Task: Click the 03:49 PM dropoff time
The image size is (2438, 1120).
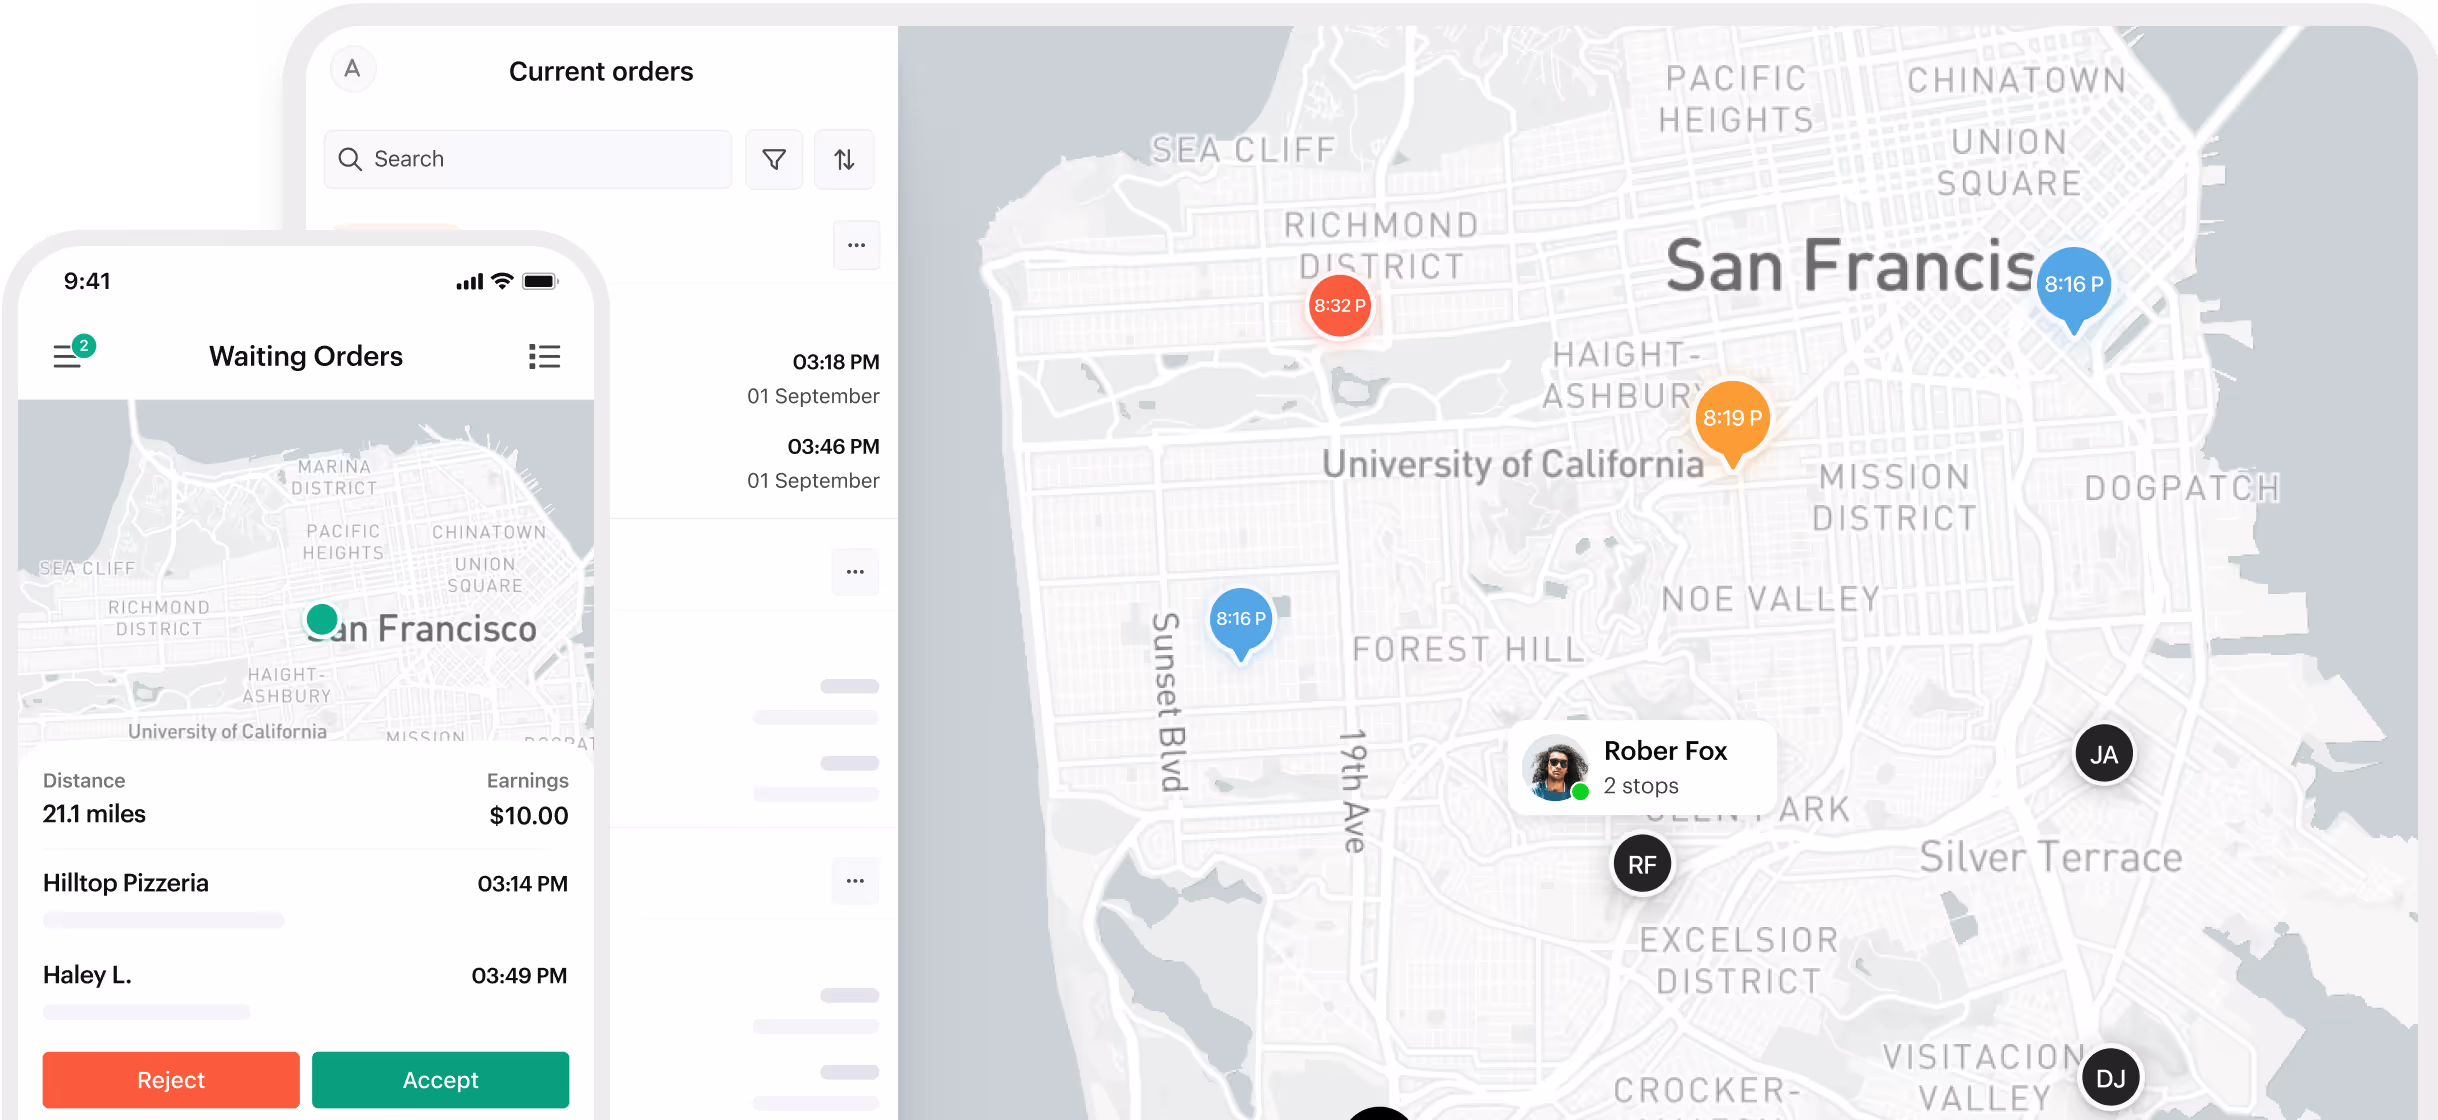Action: point(519,976)
